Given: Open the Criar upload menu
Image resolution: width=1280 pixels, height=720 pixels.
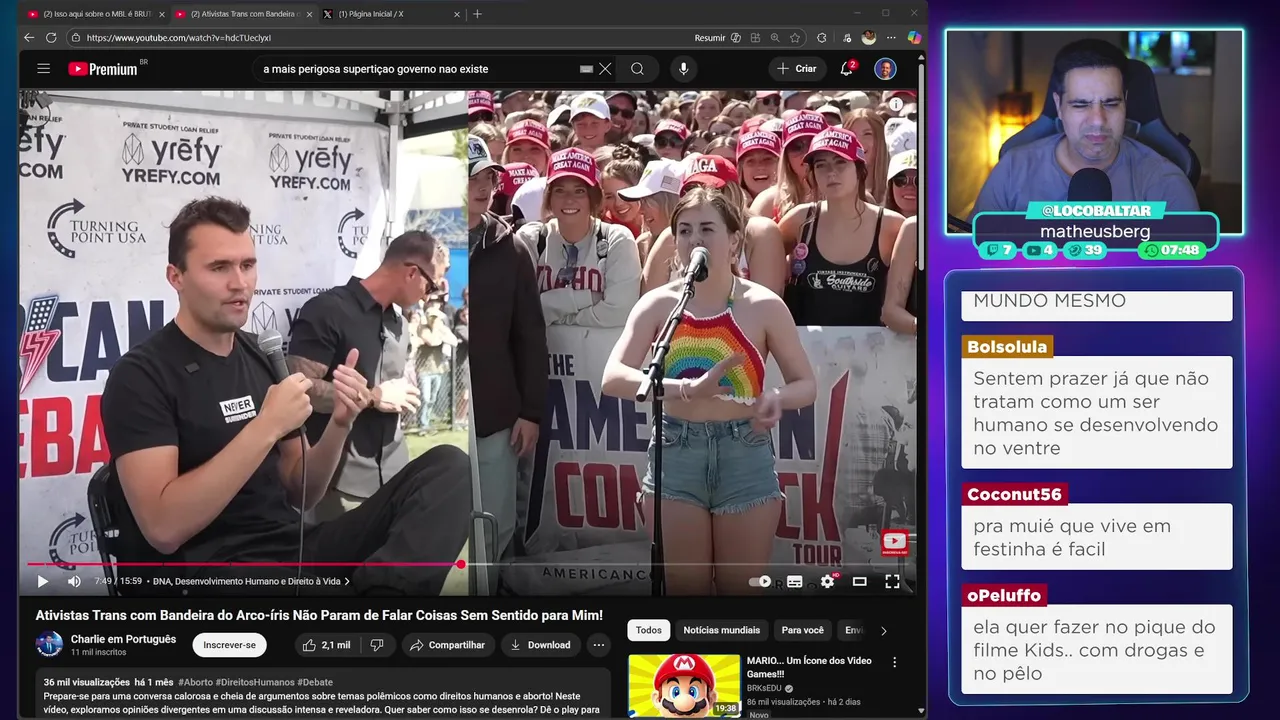Looking at the screenshot, I should click(797, 69).
